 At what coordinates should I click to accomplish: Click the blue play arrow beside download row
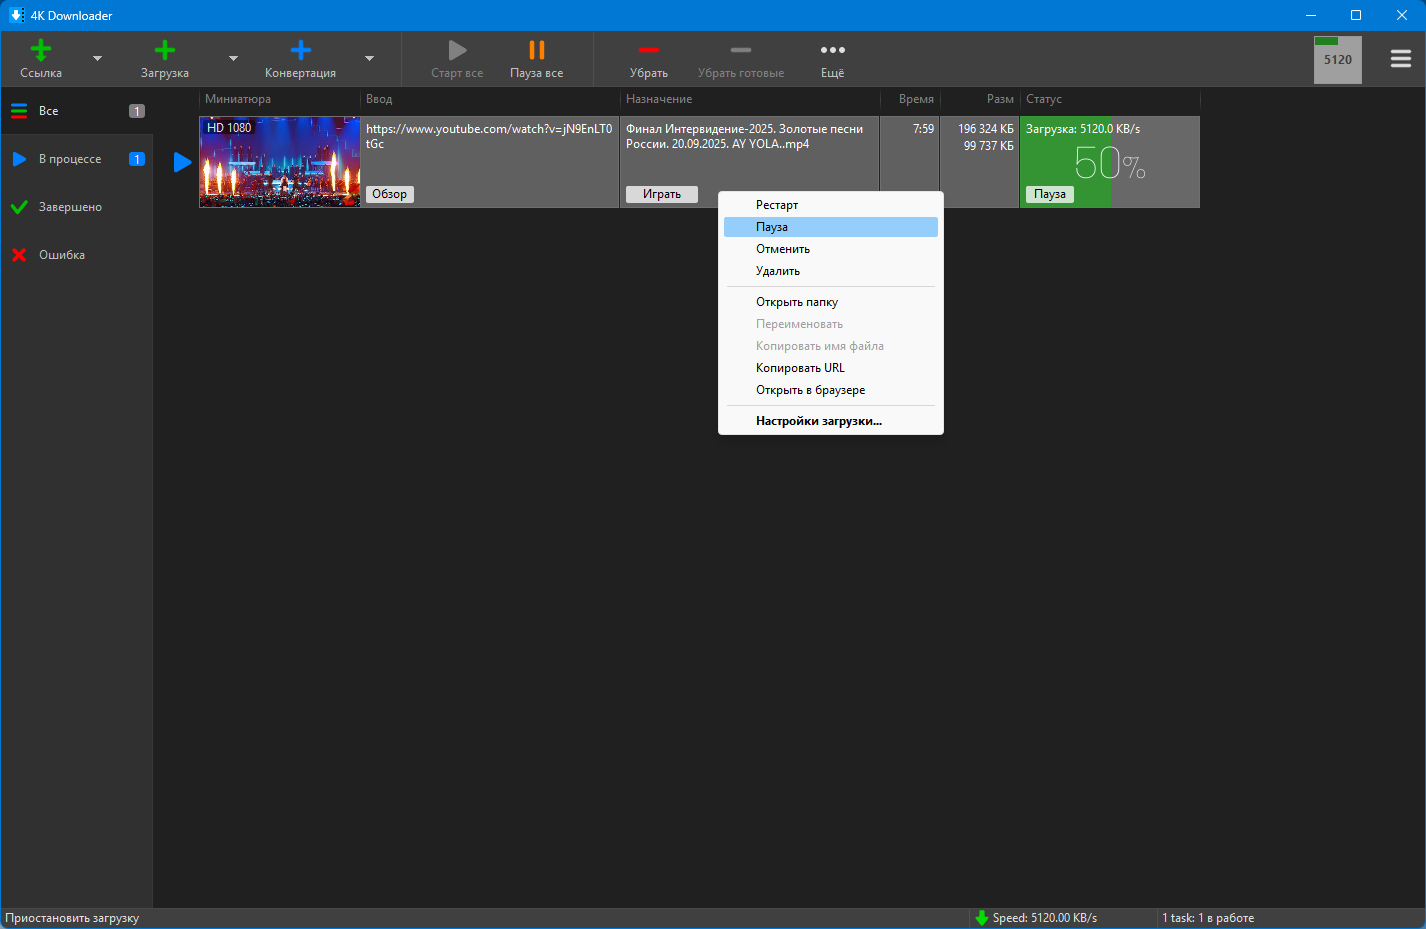click(182, 162)
